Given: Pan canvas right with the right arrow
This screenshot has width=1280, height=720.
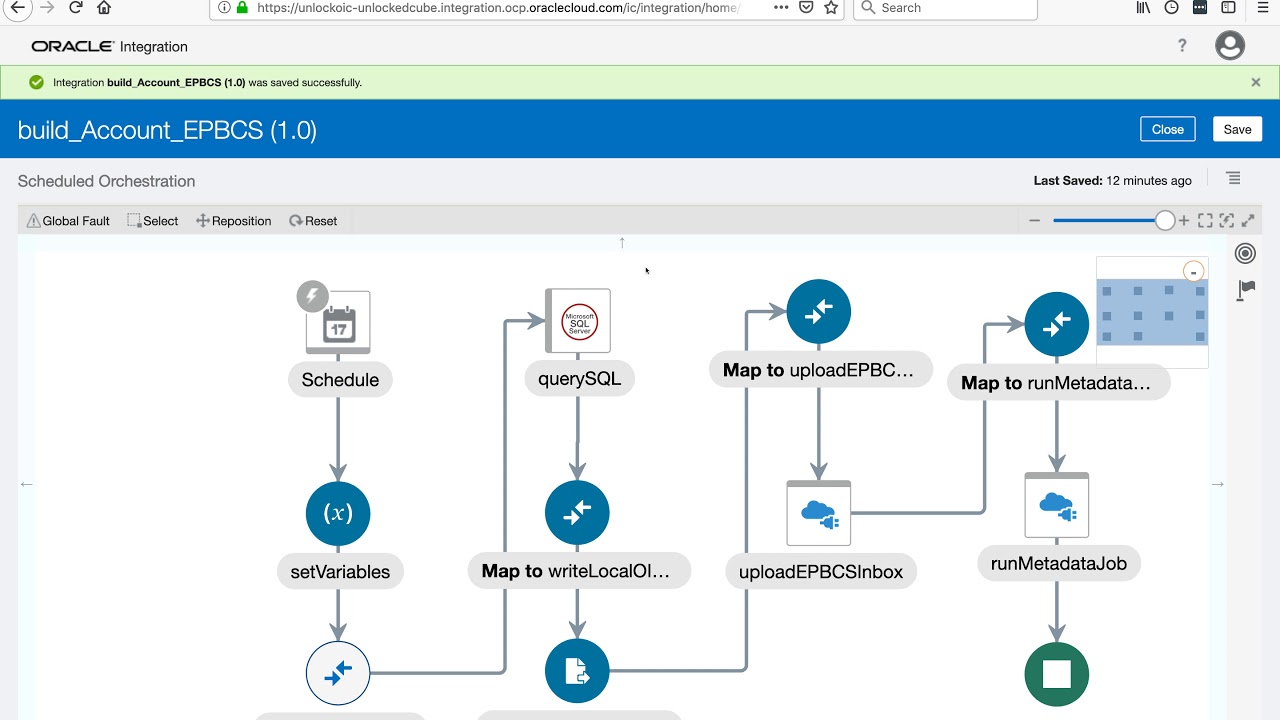Looking at the screenshot, I should 1217,484.
